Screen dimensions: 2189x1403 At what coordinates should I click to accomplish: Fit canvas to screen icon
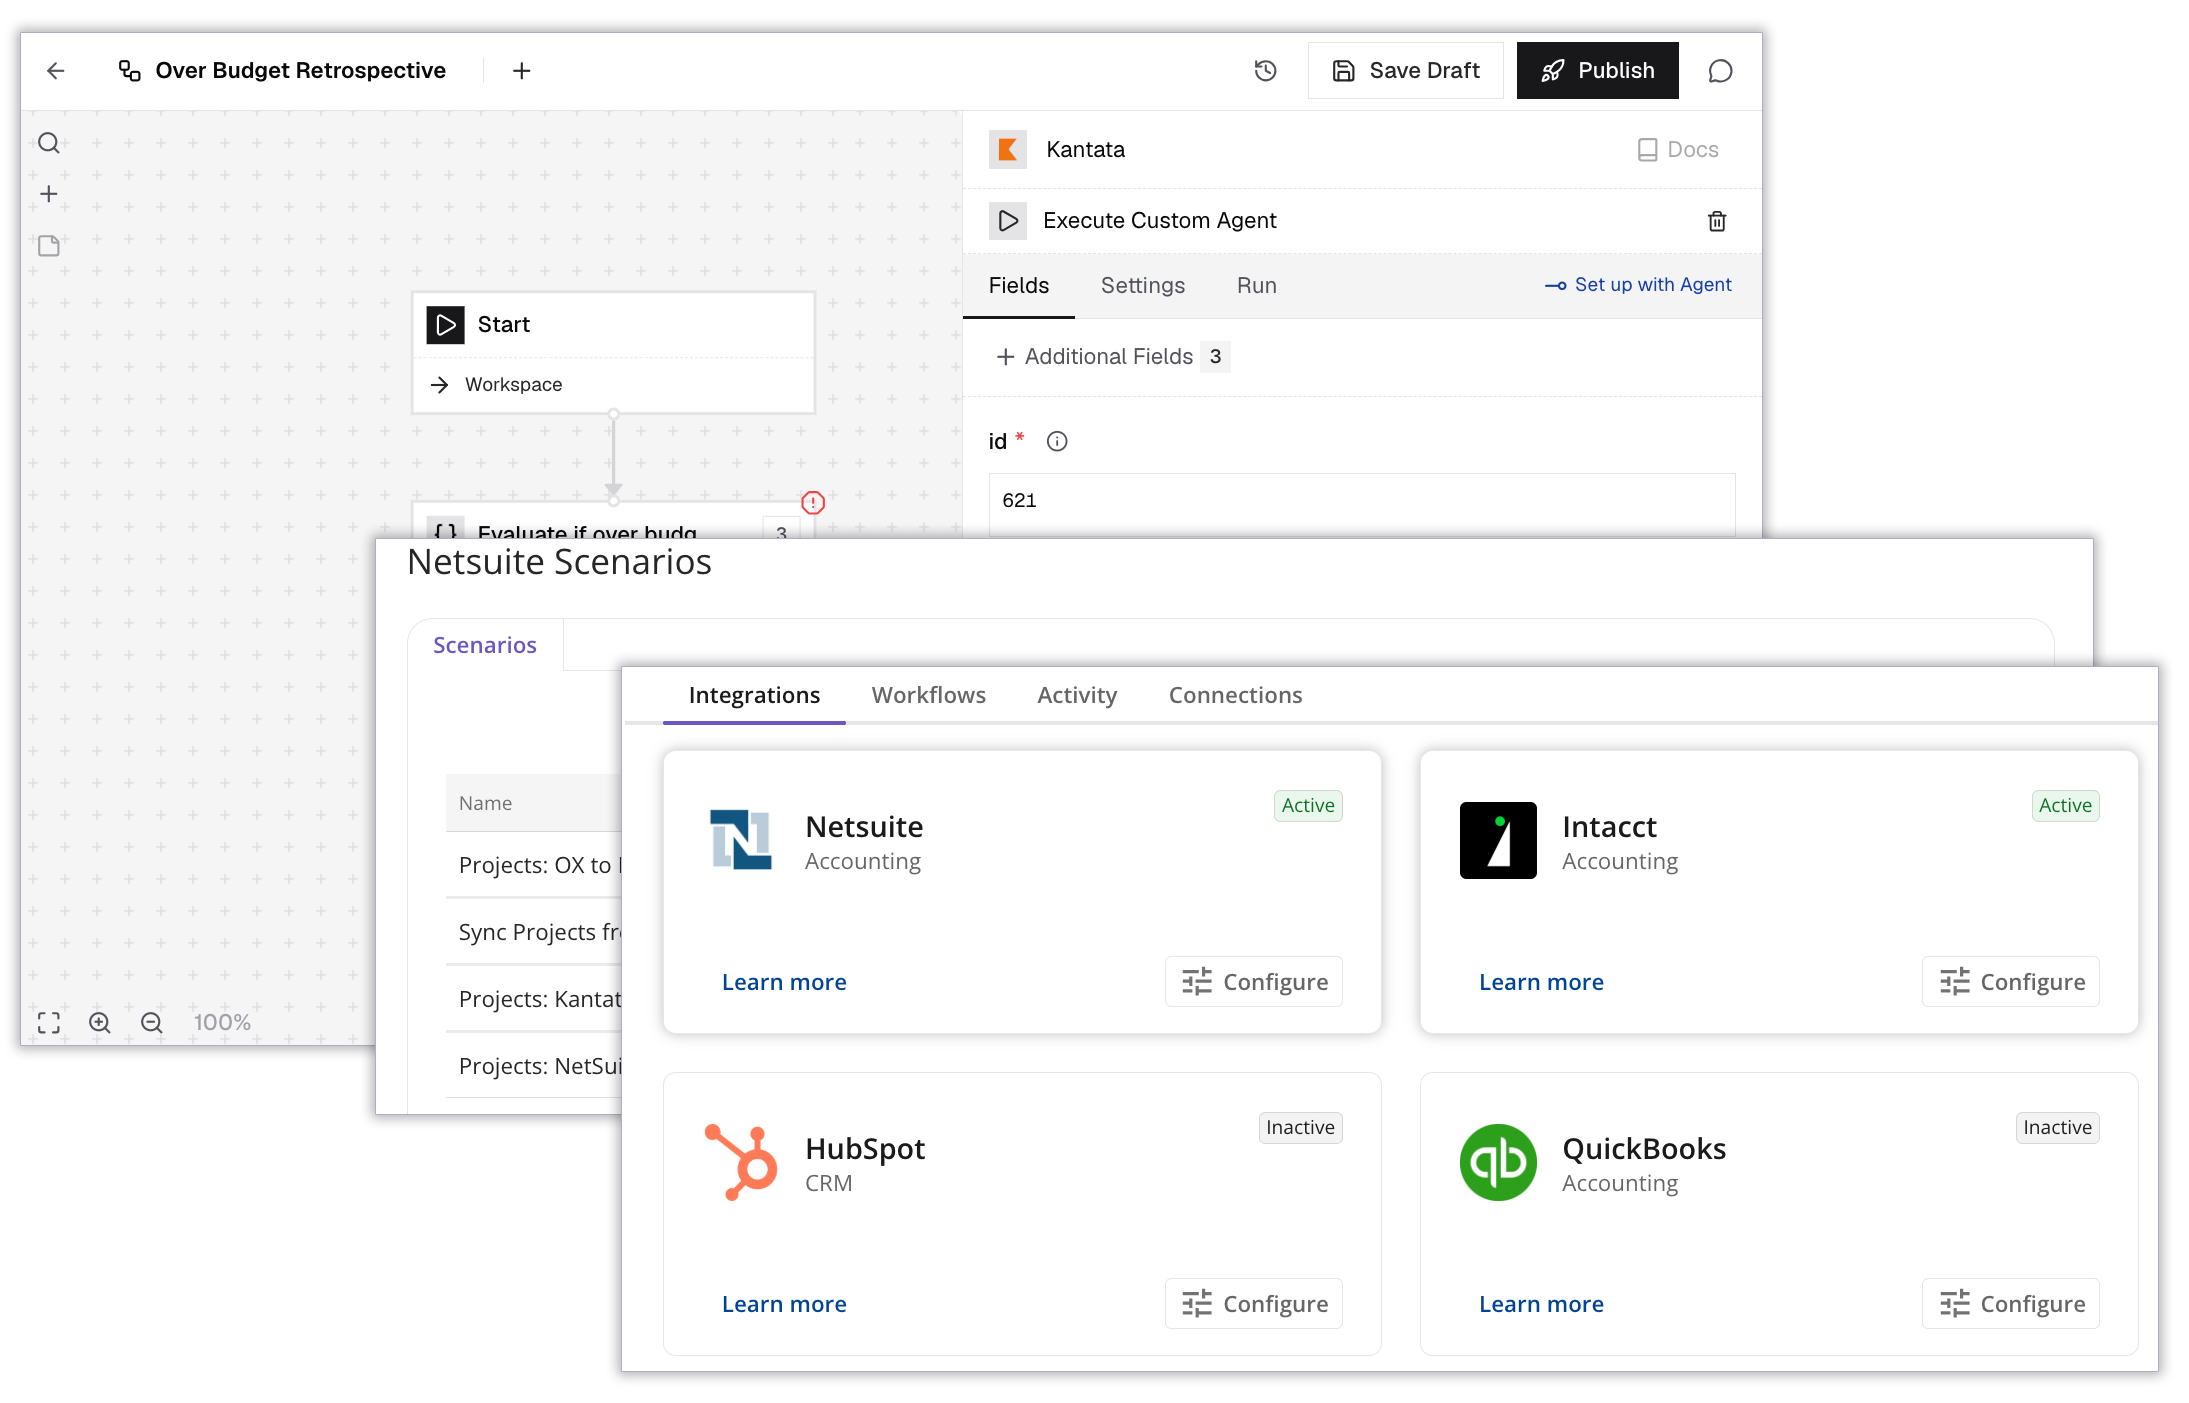(49, 1022)
